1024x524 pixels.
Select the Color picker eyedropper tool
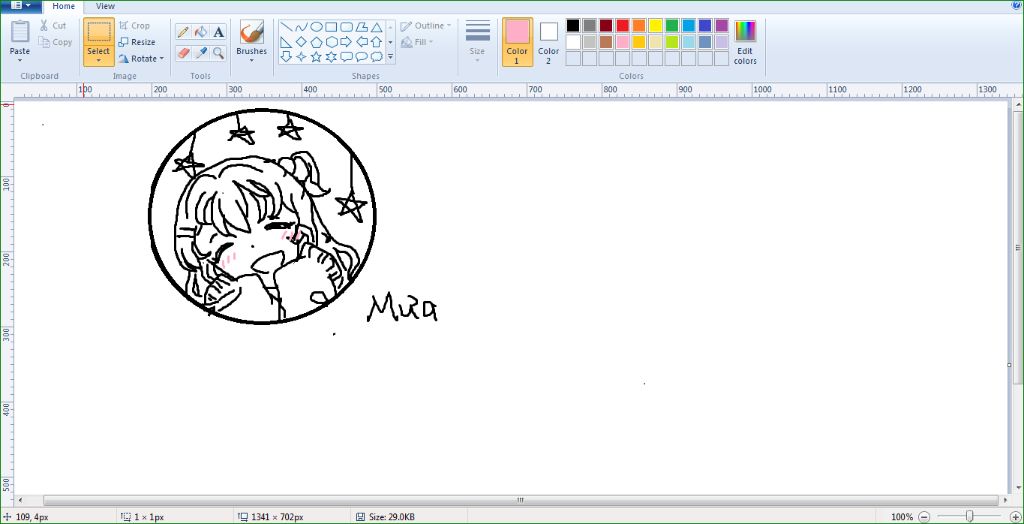click(201, 52)
